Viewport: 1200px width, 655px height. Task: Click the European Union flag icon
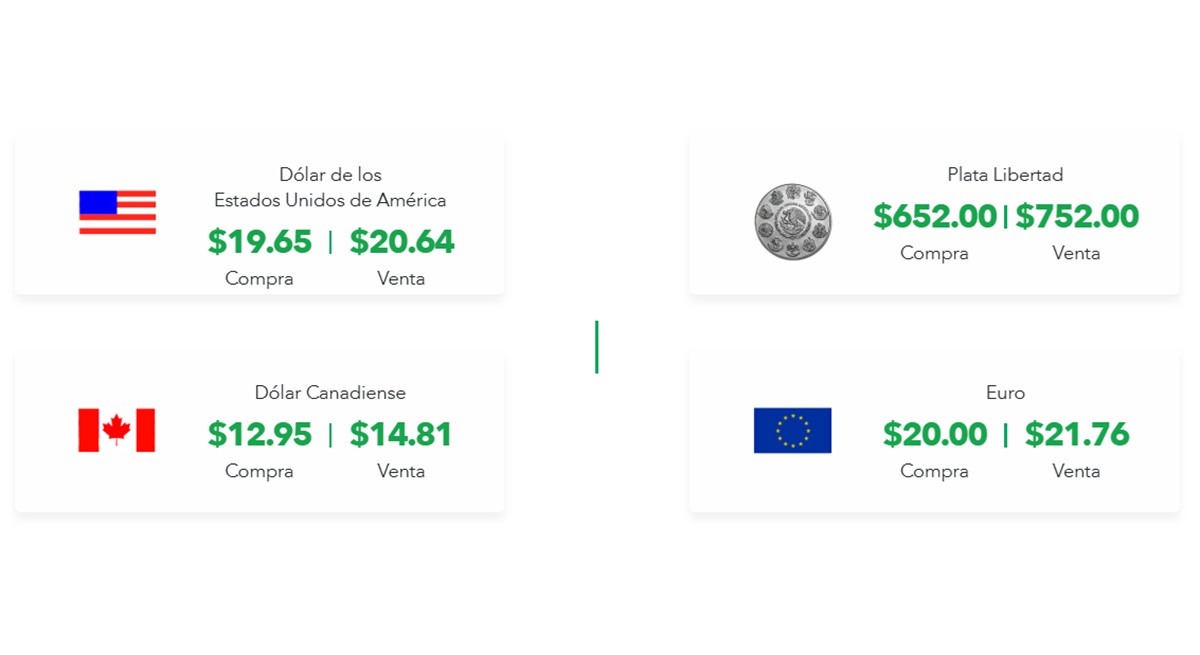point(792,430)
